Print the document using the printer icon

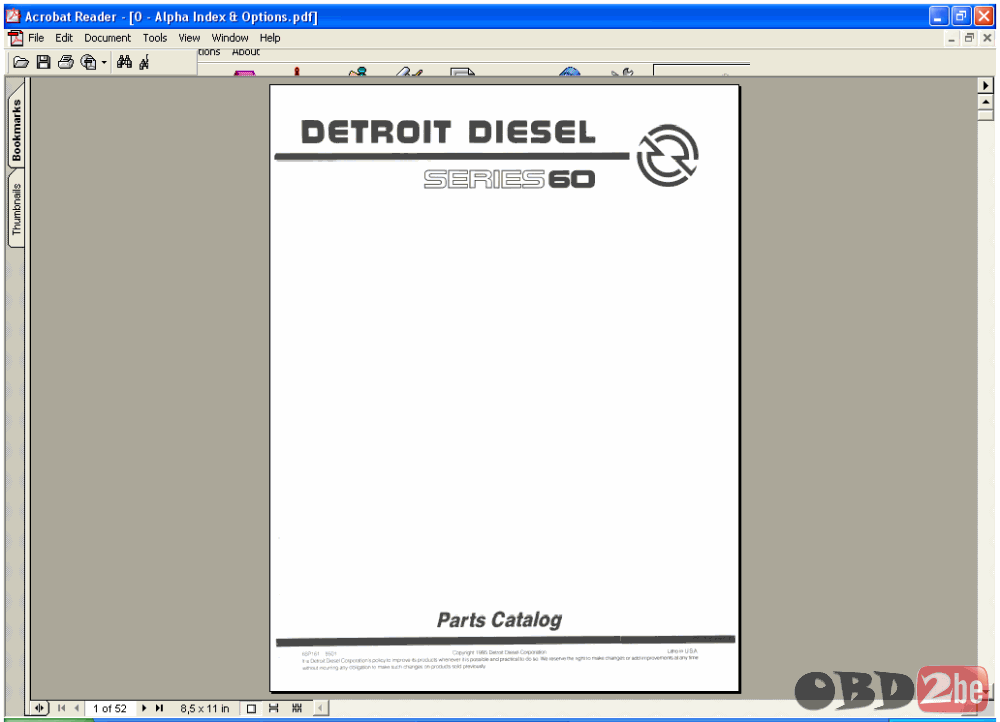tap(66, 62)
